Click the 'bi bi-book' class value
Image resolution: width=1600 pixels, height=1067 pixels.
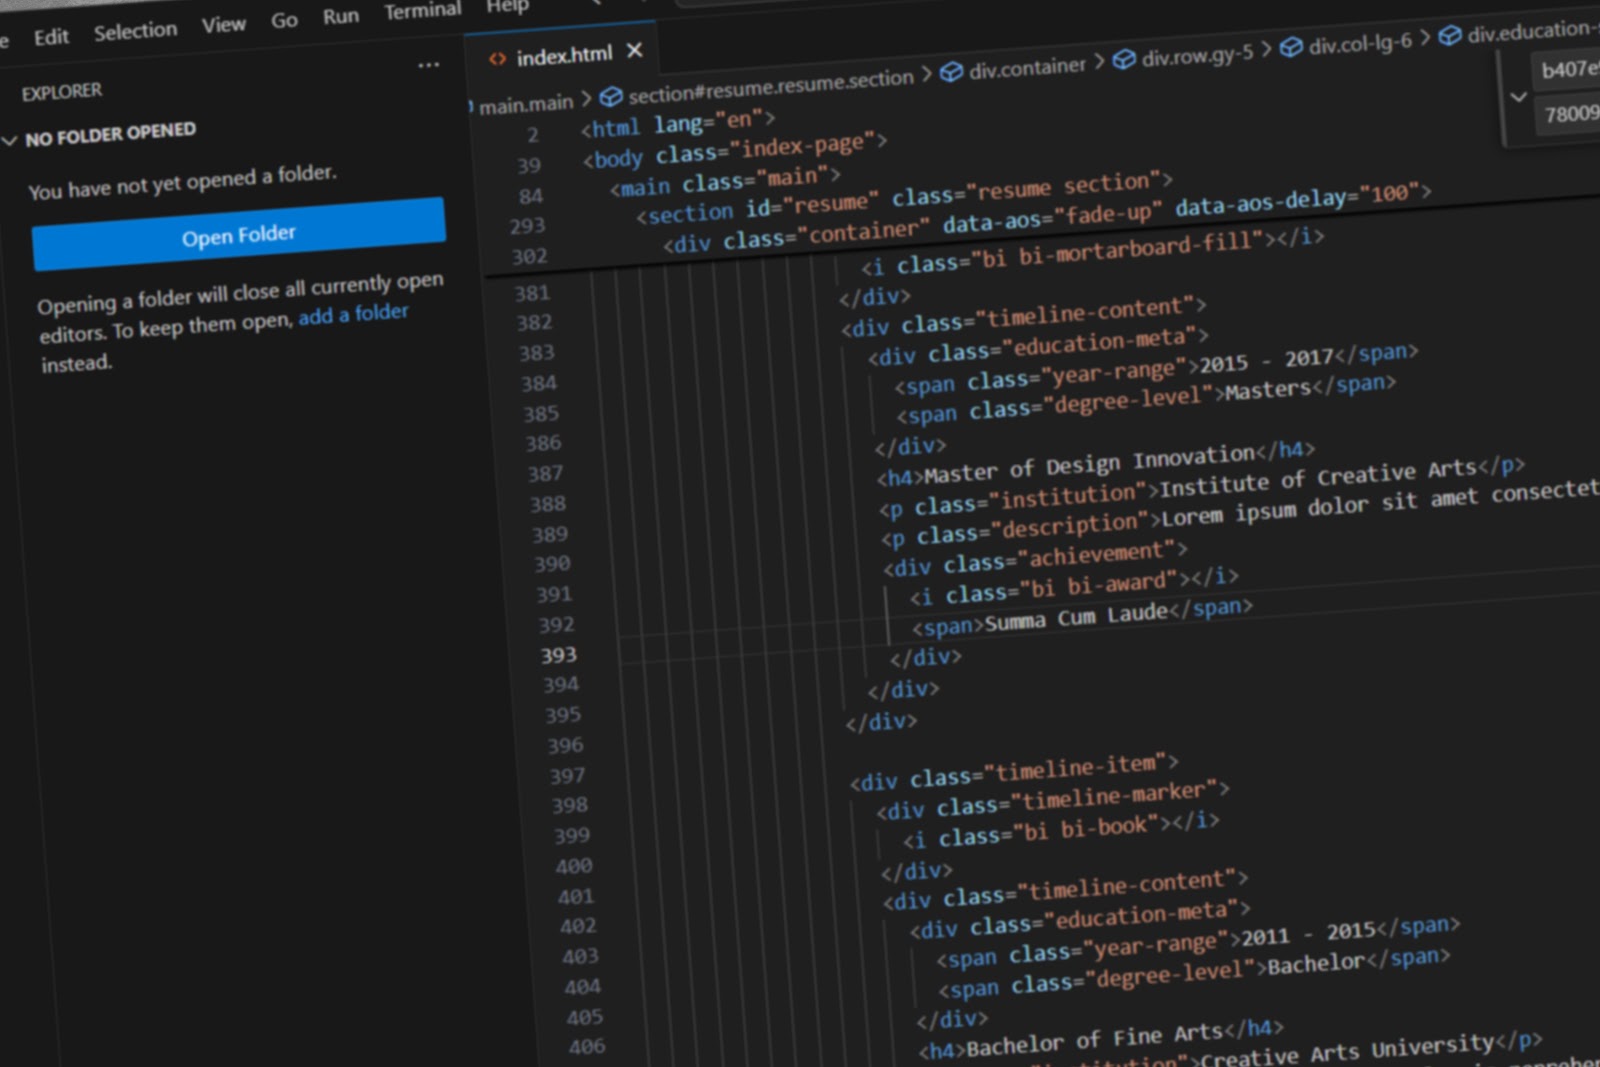[x=1089, y=829]
